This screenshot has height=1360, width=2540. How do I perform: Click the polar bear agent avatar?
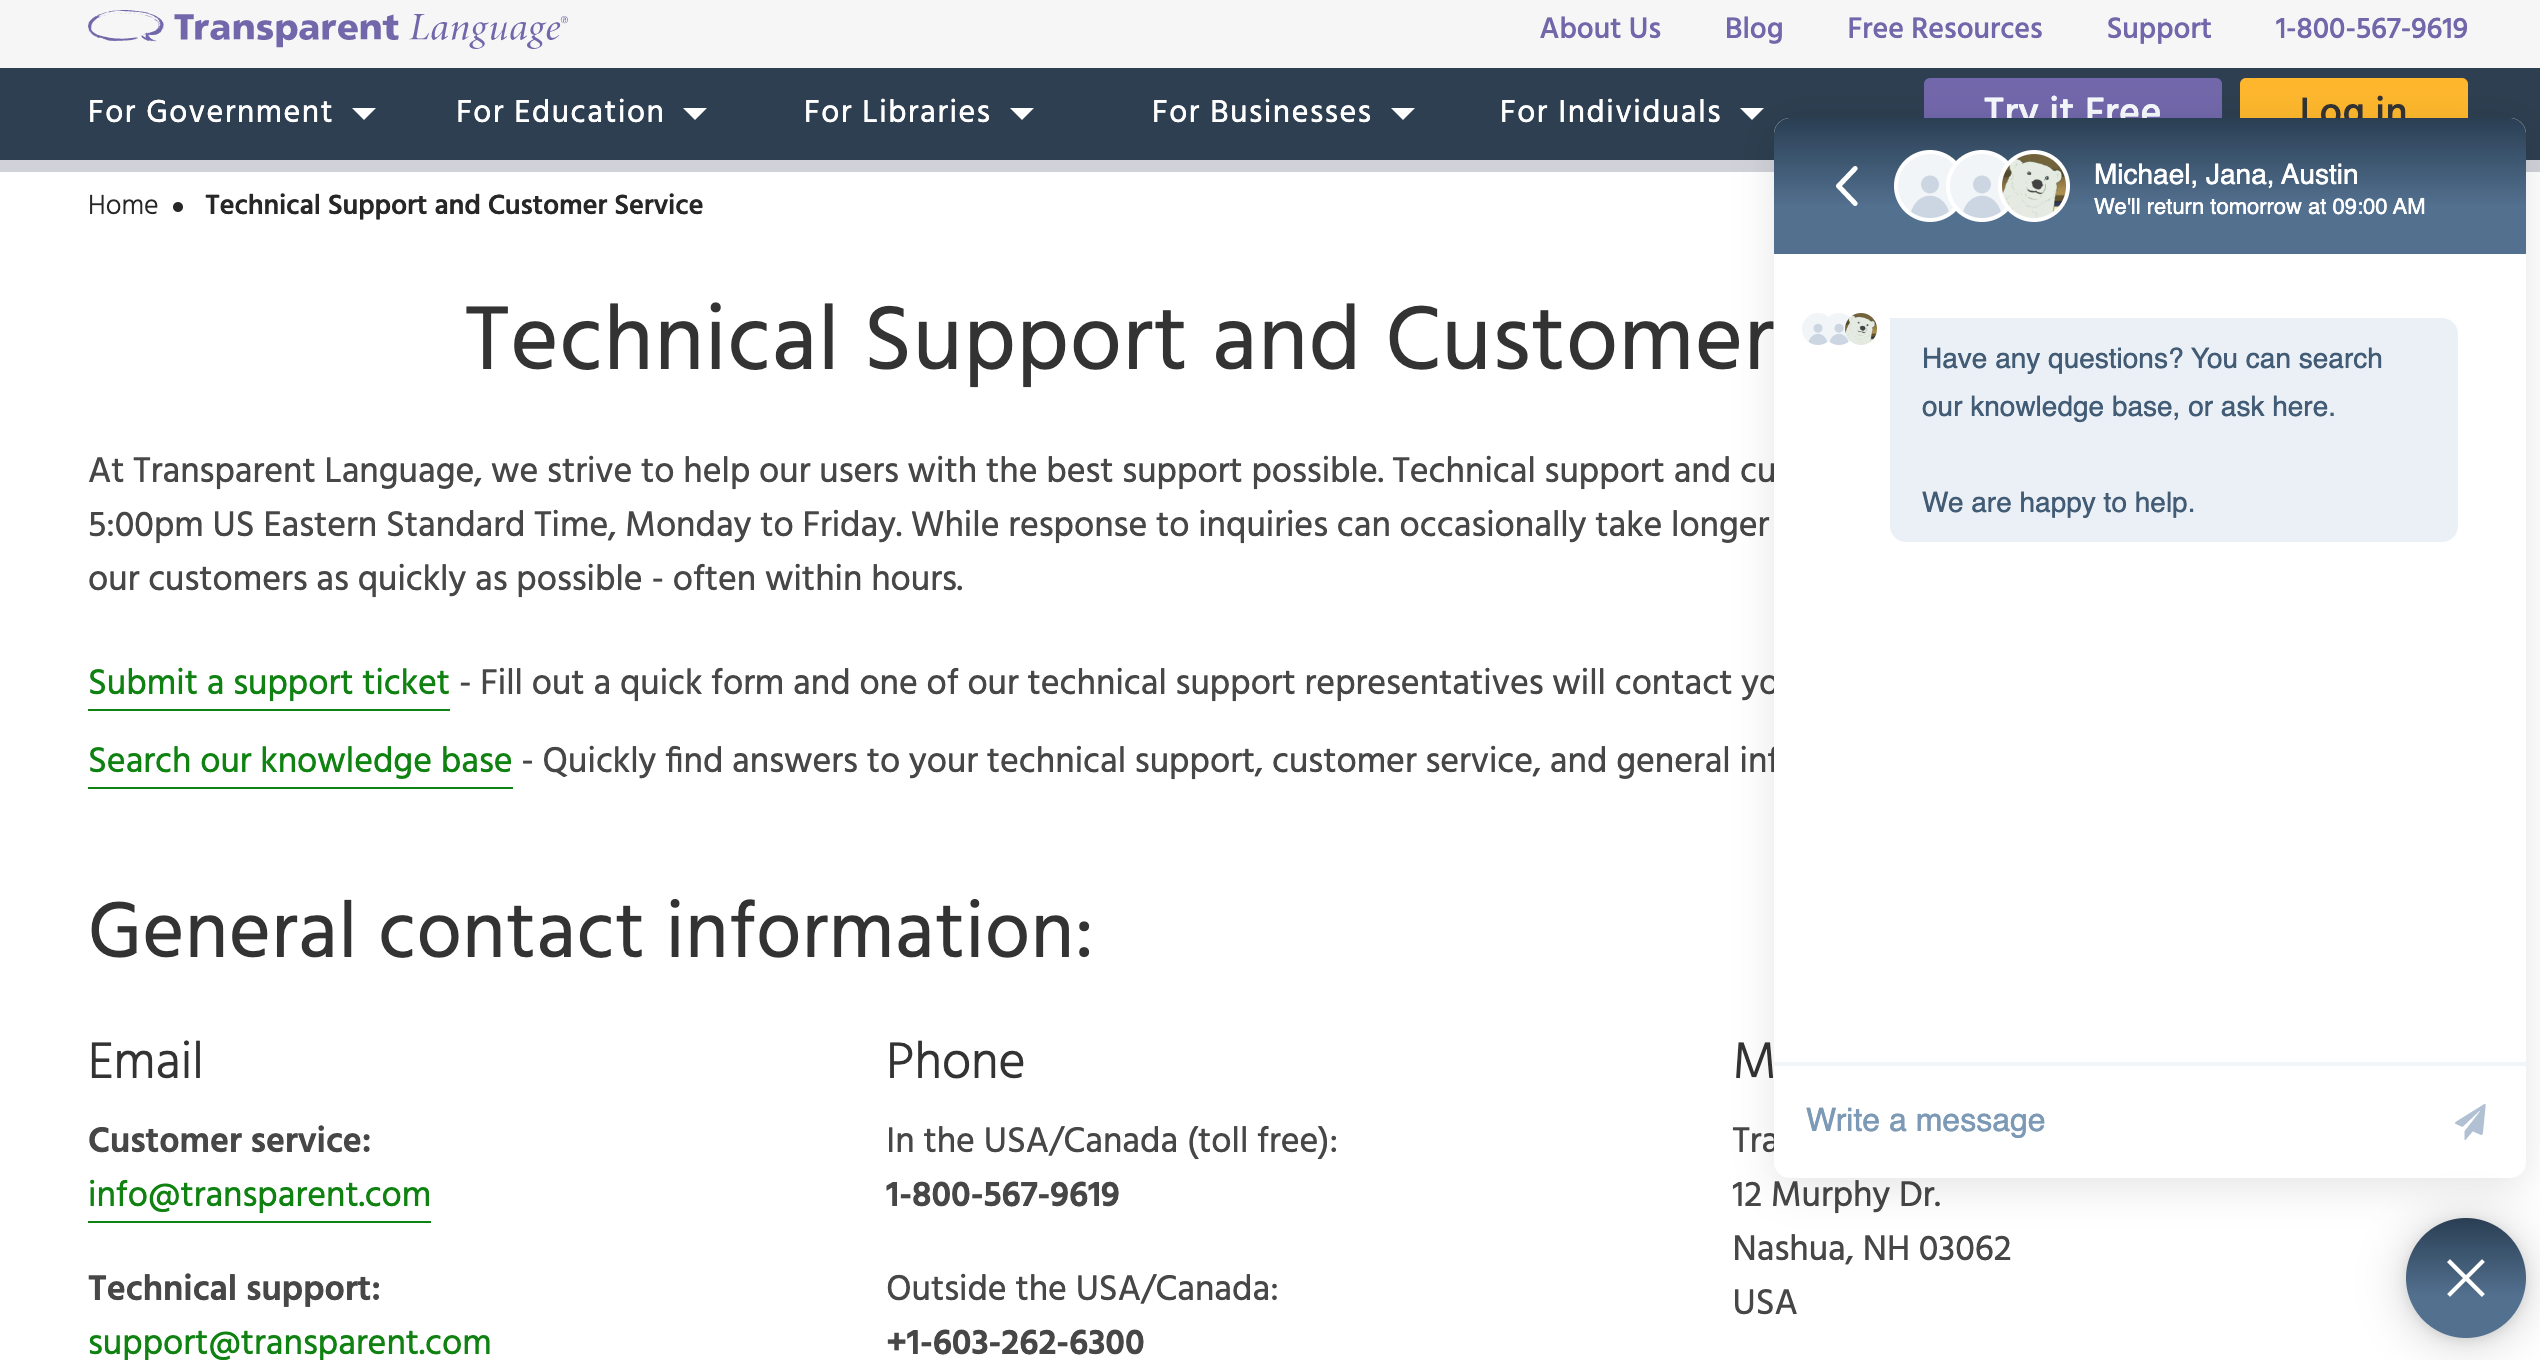(2033, 186)
